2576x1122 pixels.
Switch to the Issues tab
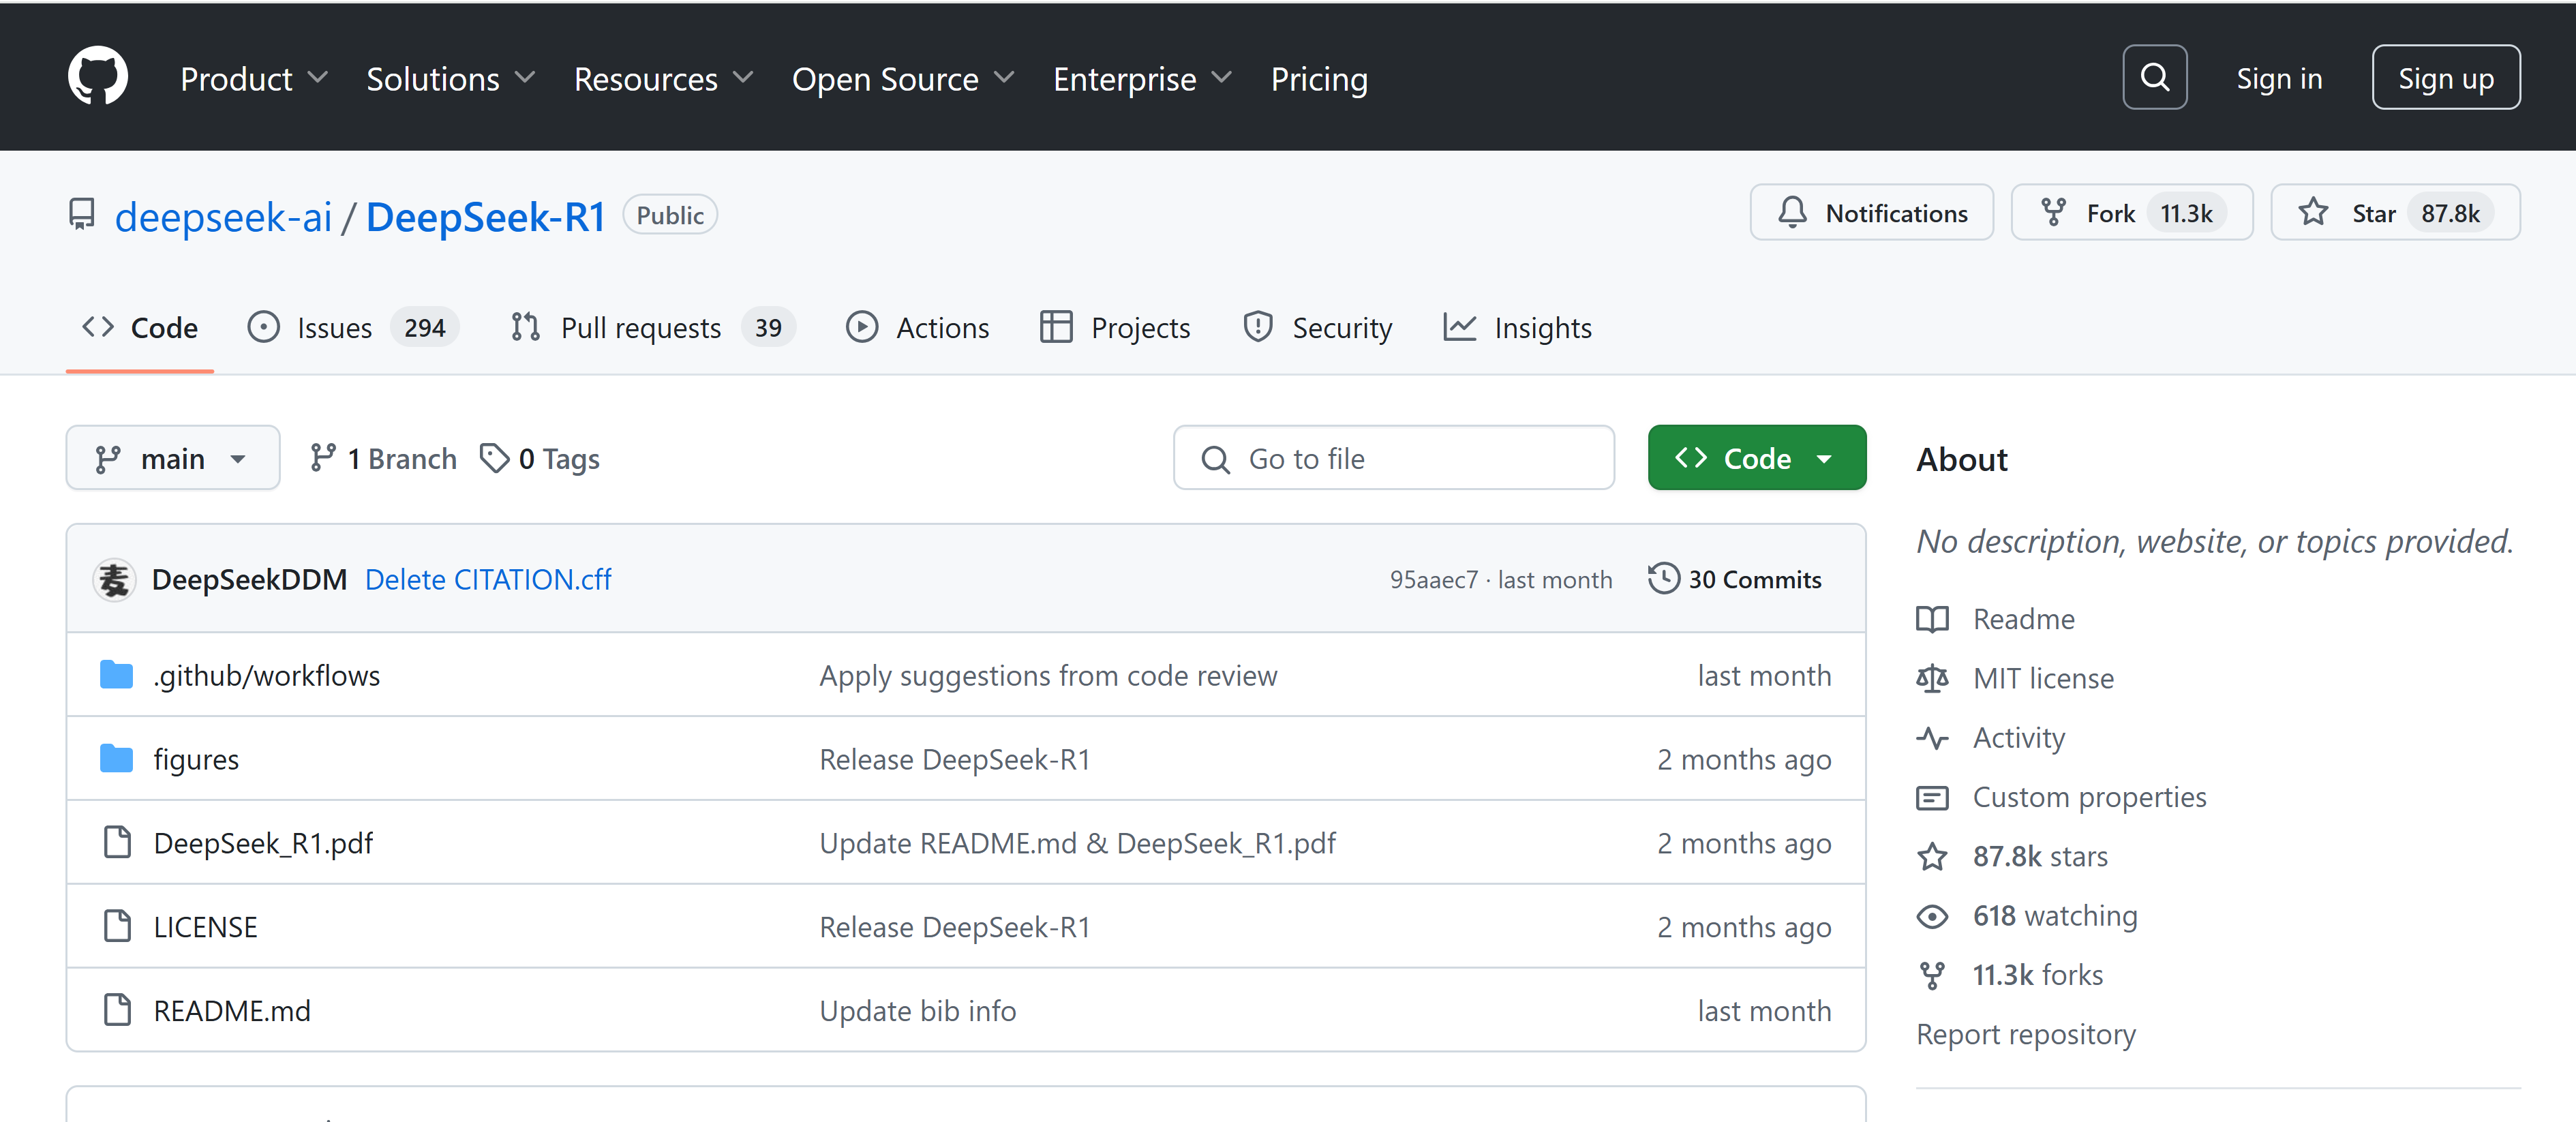(334, 327)
